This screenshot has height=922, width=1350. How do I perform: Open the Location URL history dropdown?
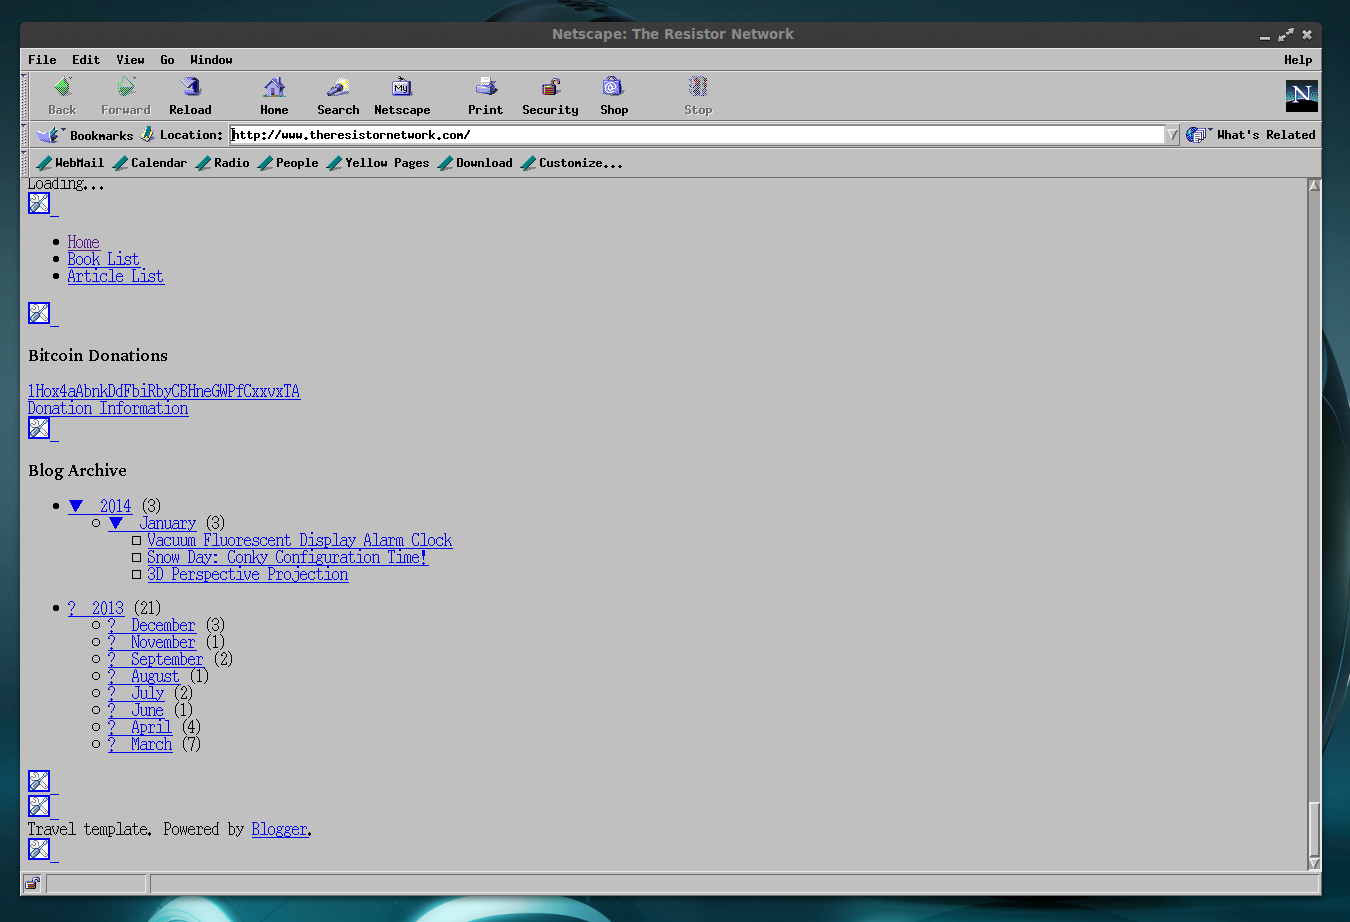tap(1172, 135)
